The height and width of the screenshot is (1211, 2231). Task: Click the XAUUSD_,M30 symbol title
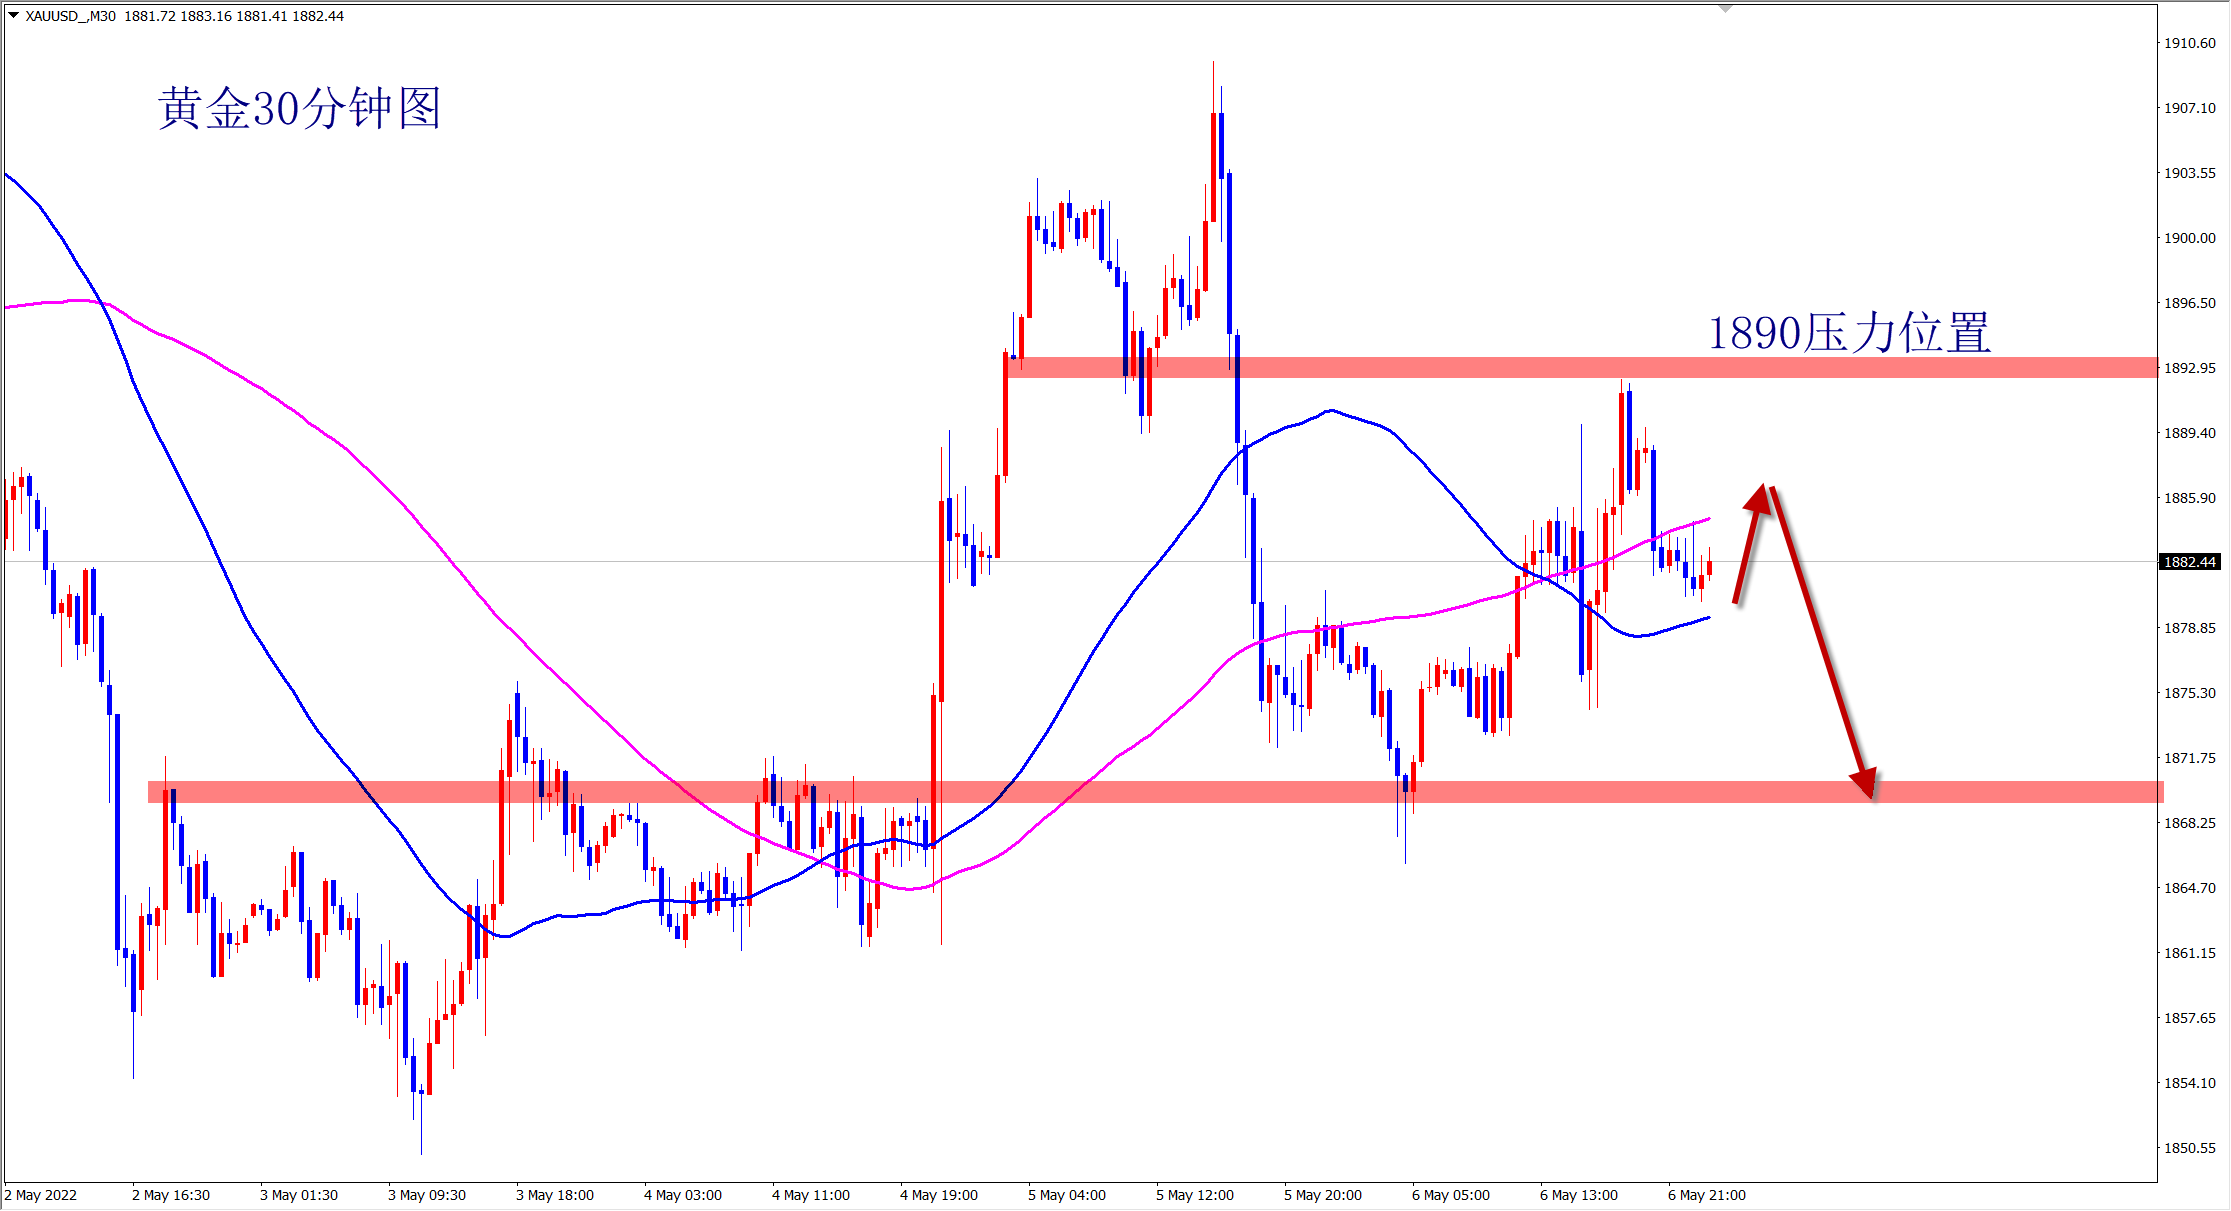coord(70,16)
